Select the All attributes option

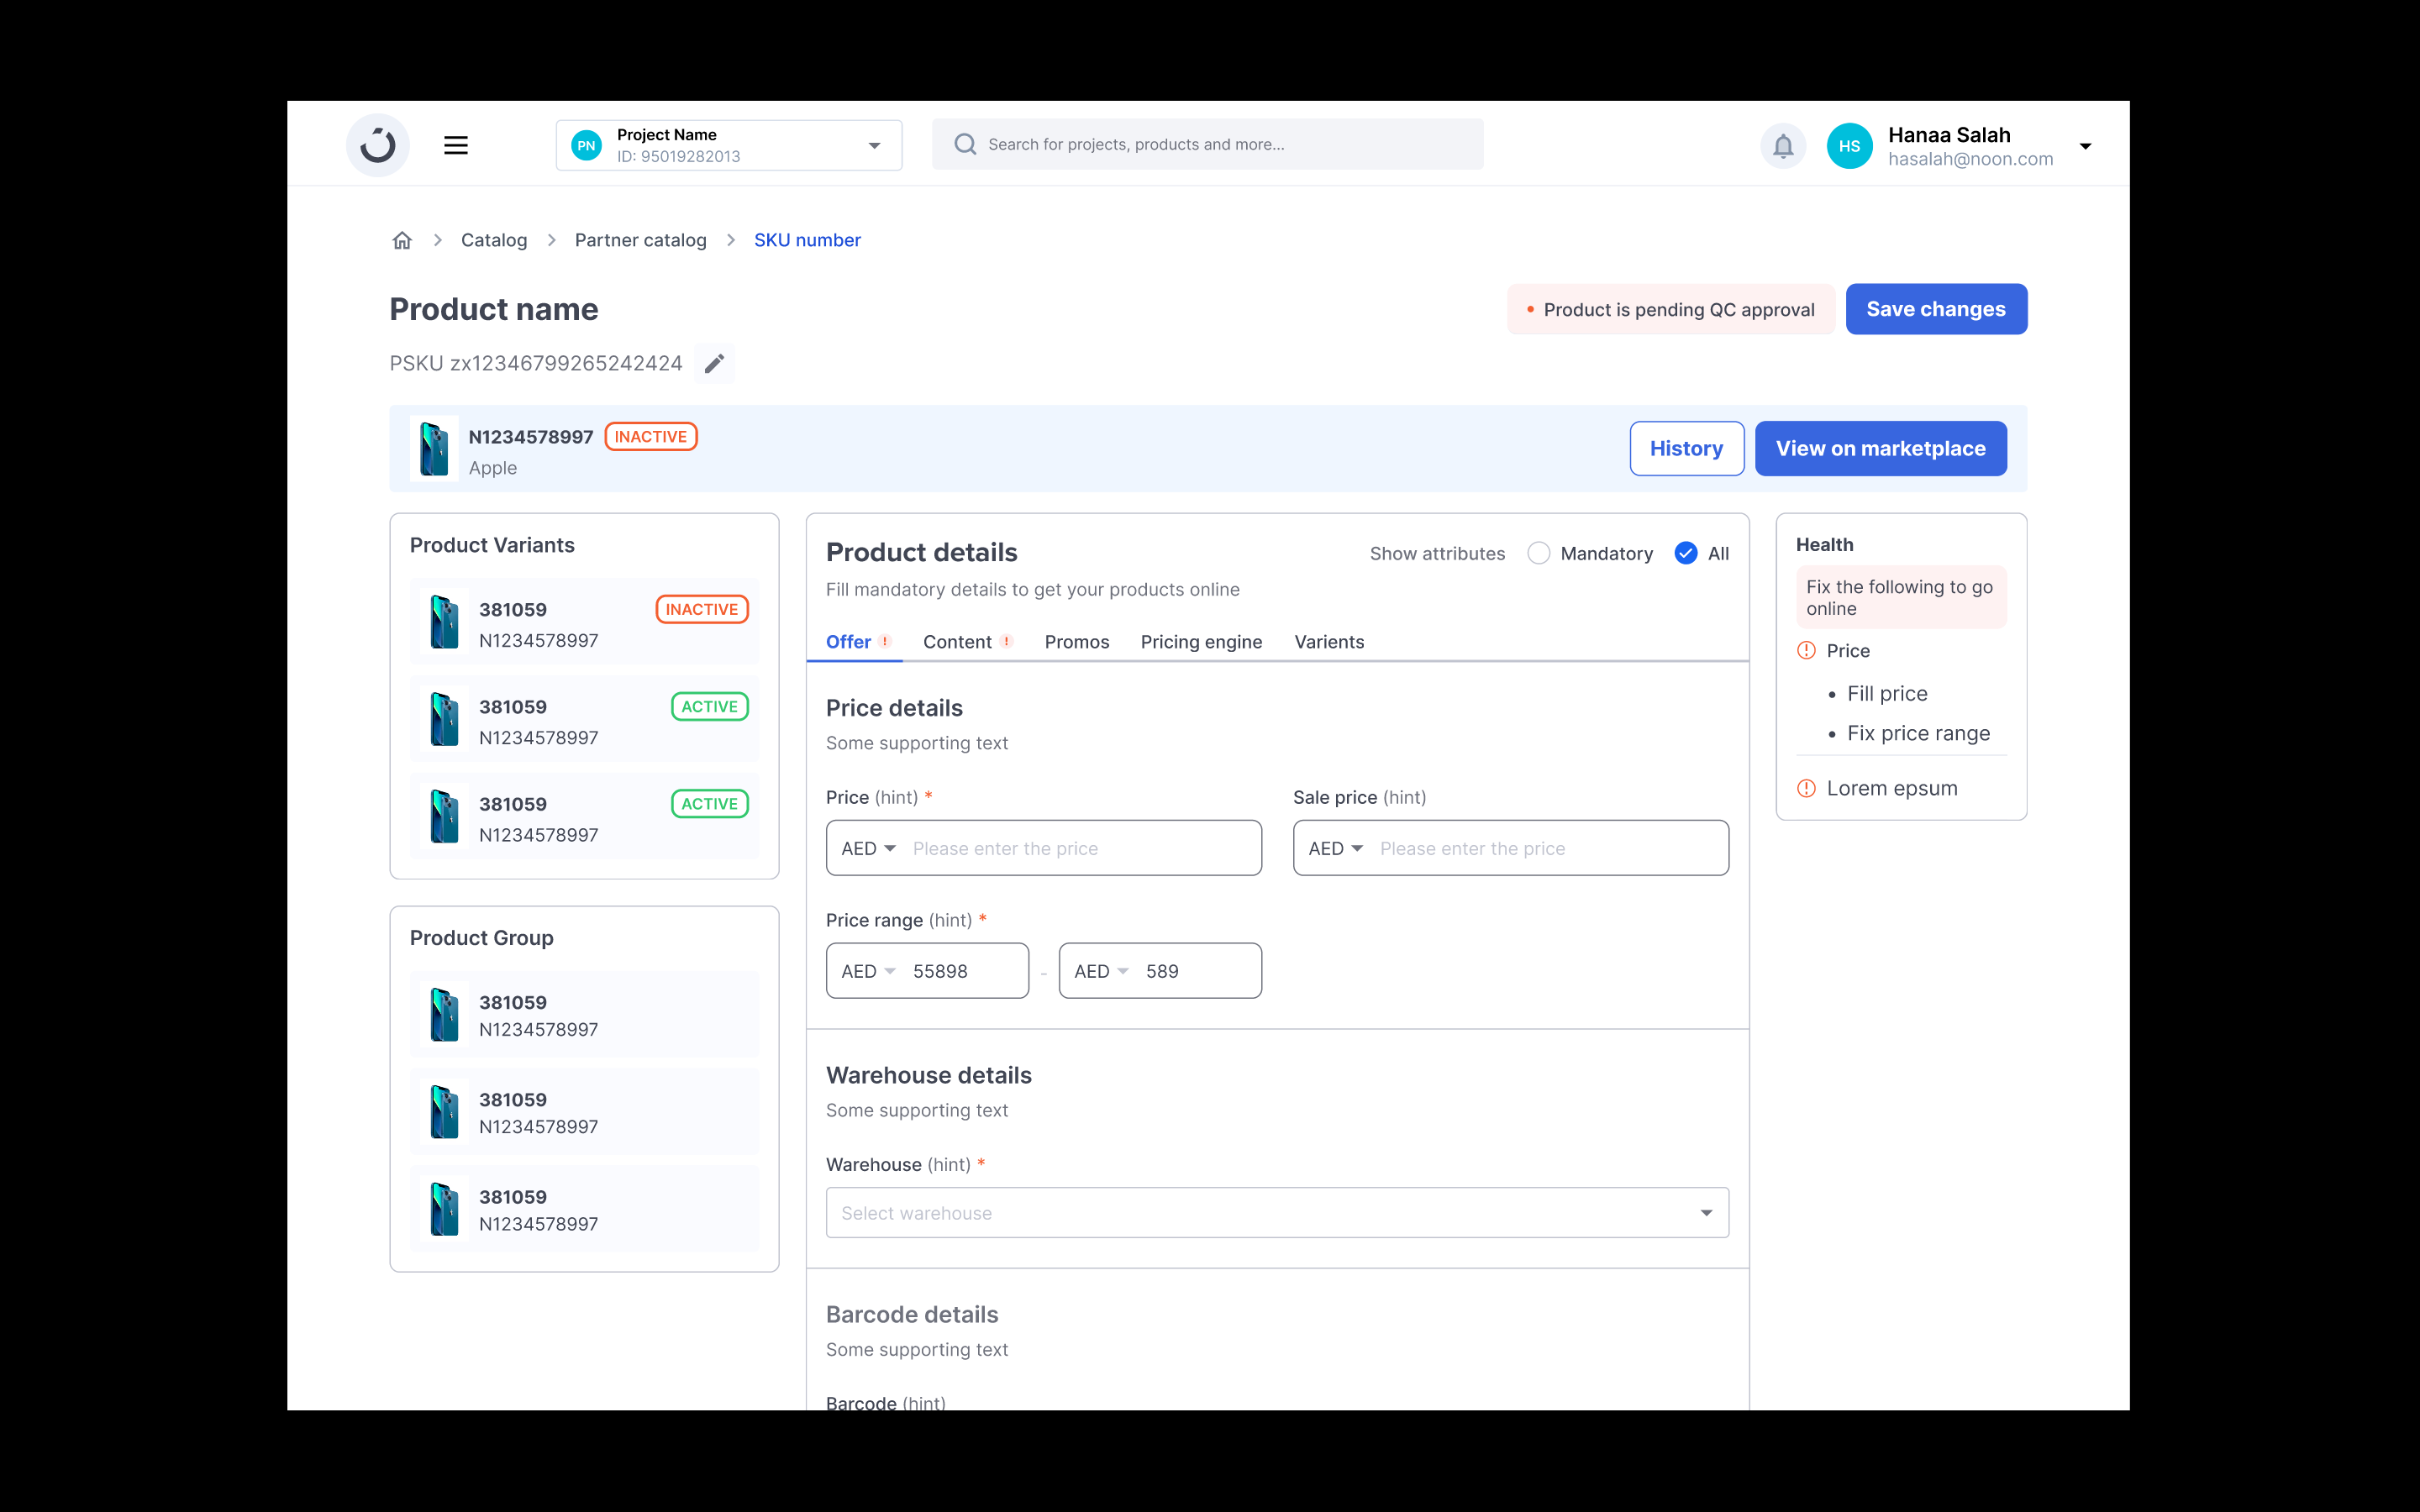click(1686, 552)
